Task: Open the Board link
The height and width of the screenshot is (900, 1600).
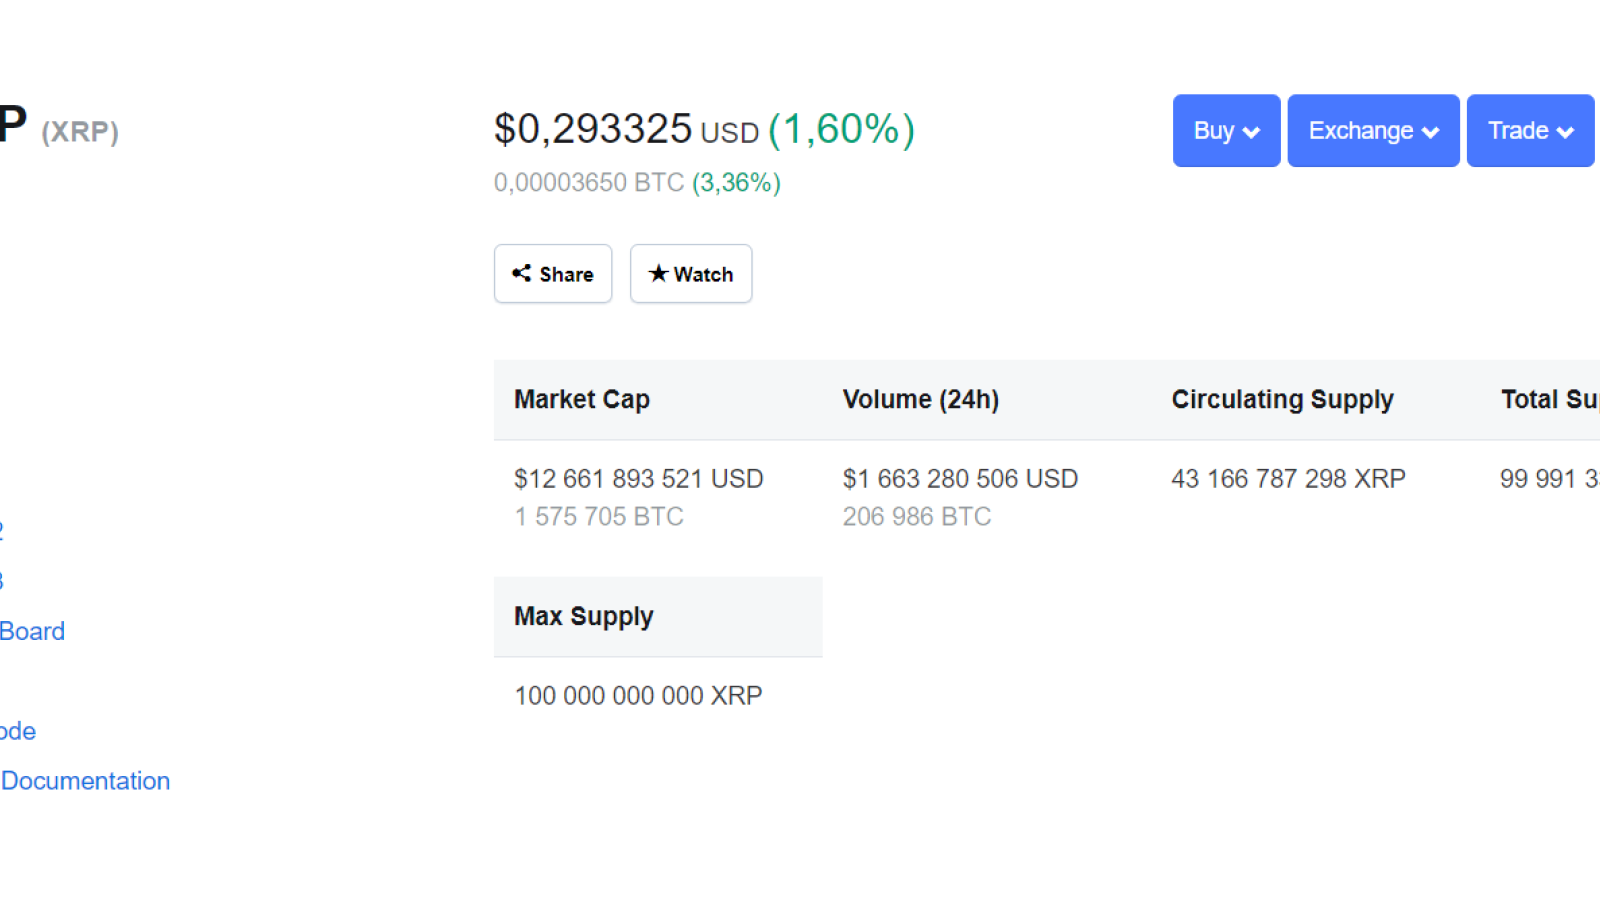Action: 32,631
